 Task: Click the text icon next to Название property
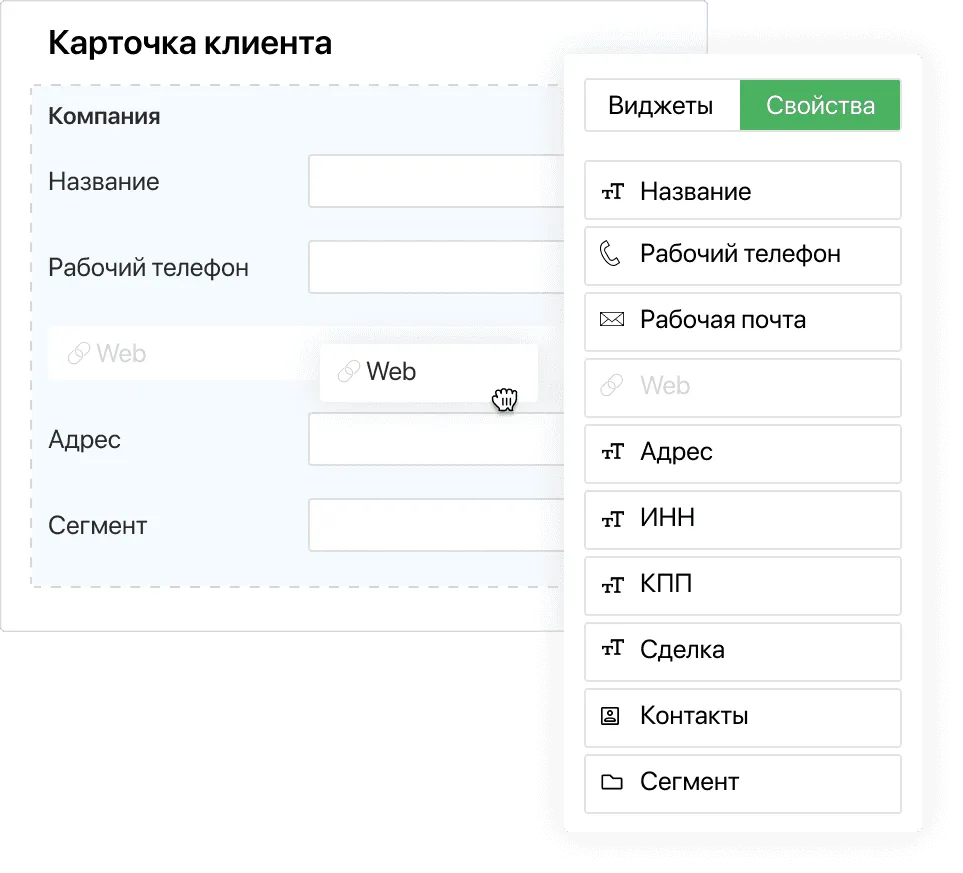pos(613,190)
